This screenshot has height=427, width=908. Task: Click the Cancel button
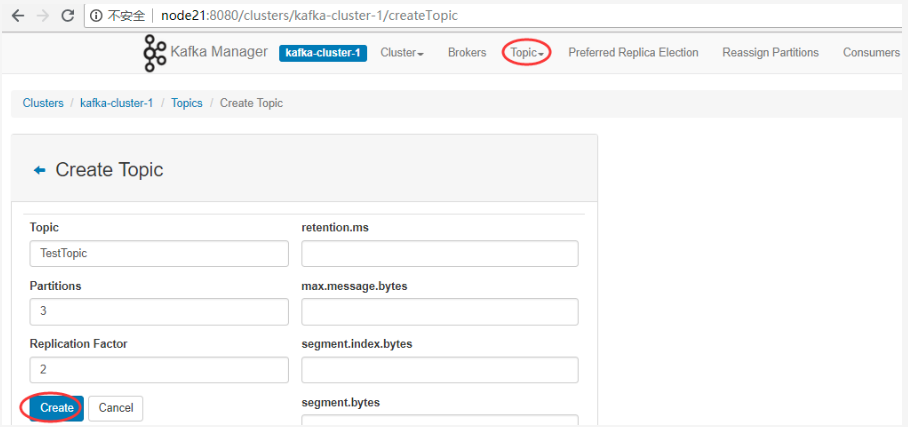point(116,408)
